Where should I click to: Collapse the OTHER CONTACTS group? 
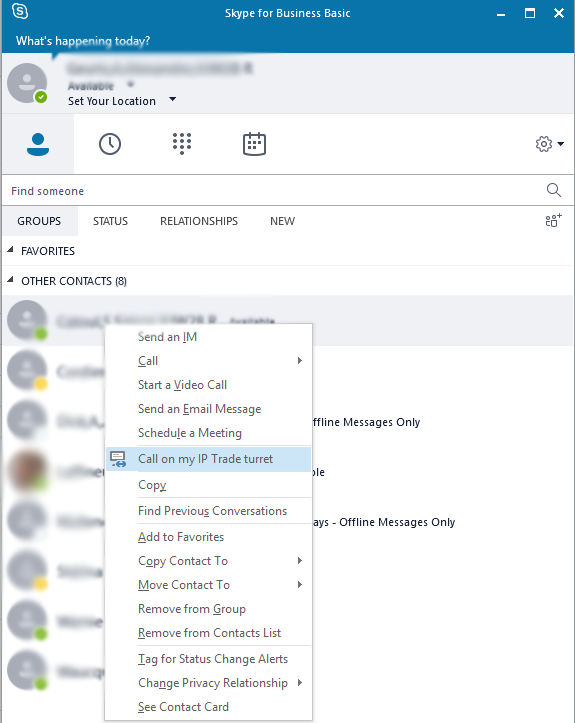coord(10,280)
